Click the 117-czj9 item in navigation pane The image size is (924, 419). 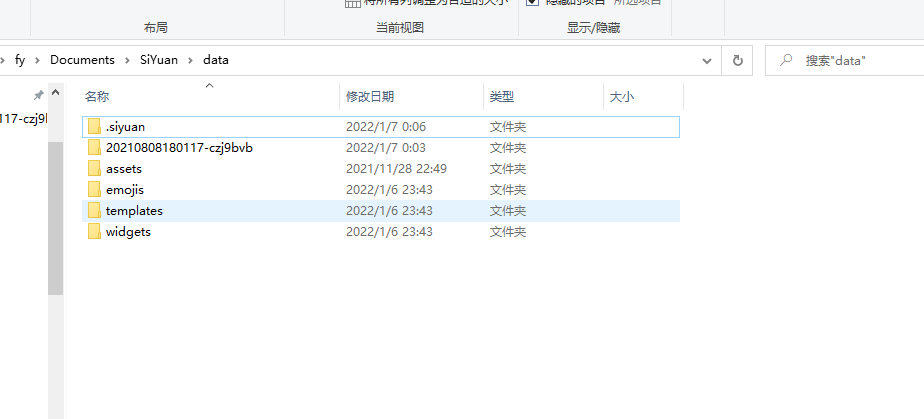pos(22,118)
